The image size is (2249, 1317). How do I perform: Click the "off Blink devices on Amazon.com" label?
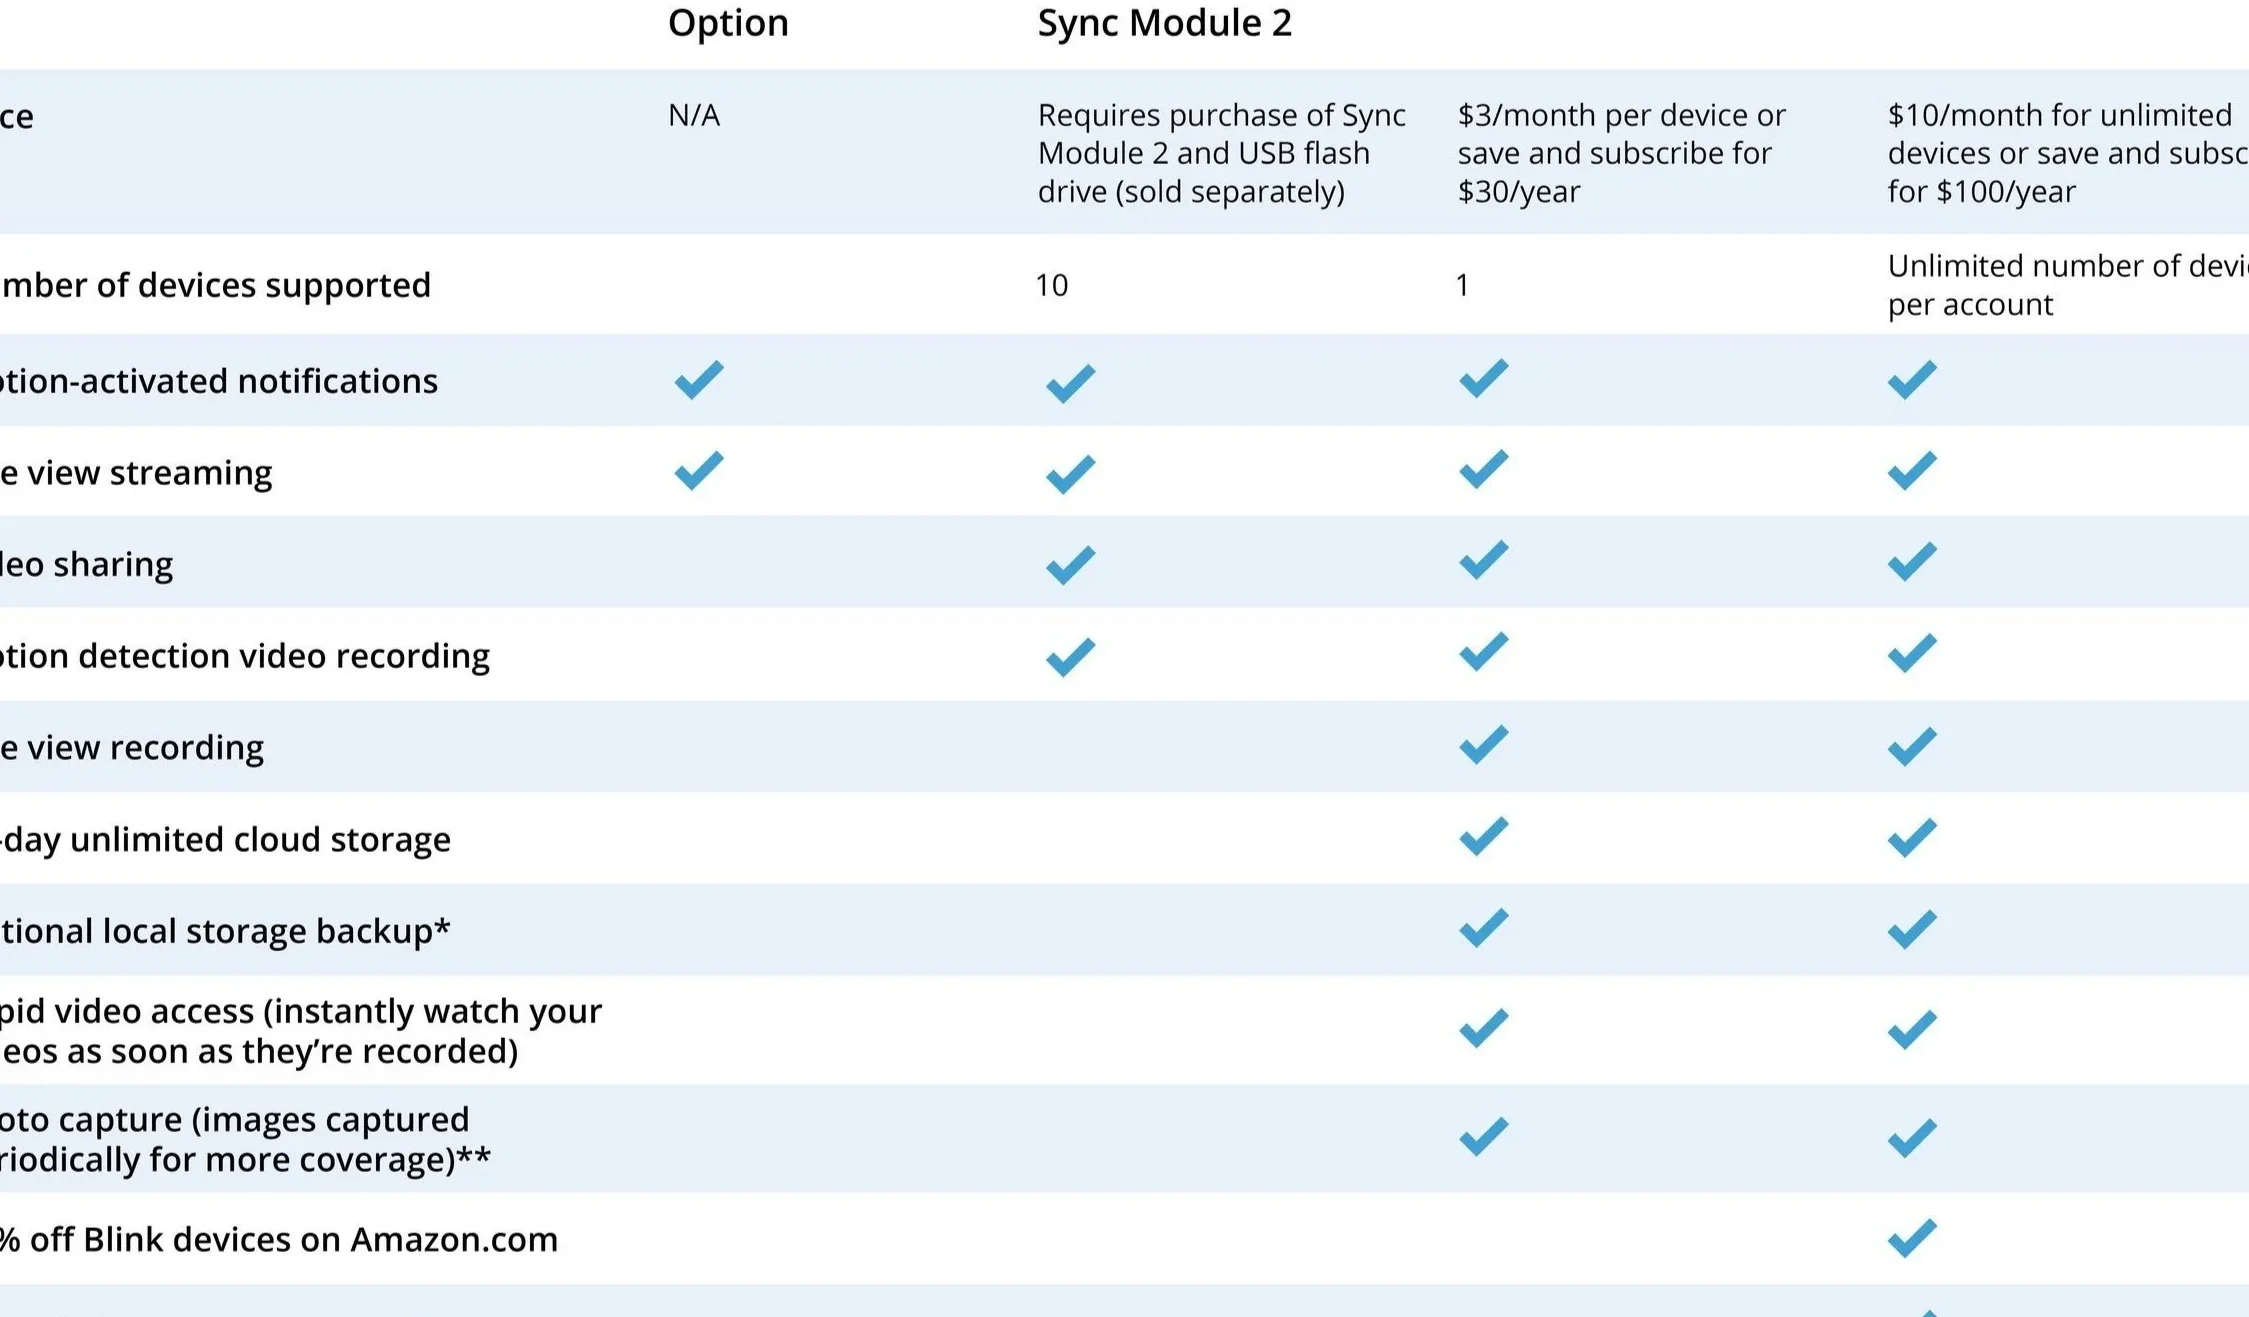pos(290,1240)
